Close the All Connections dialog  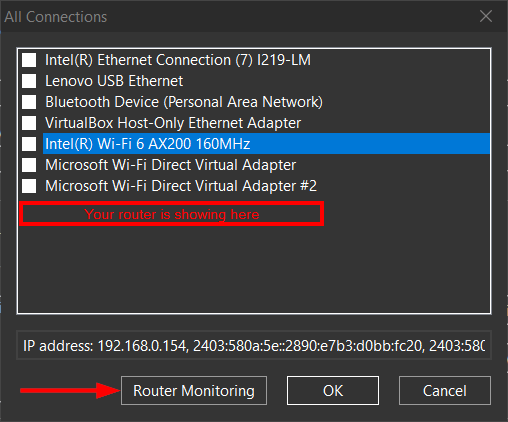click(x=486, y=16)
